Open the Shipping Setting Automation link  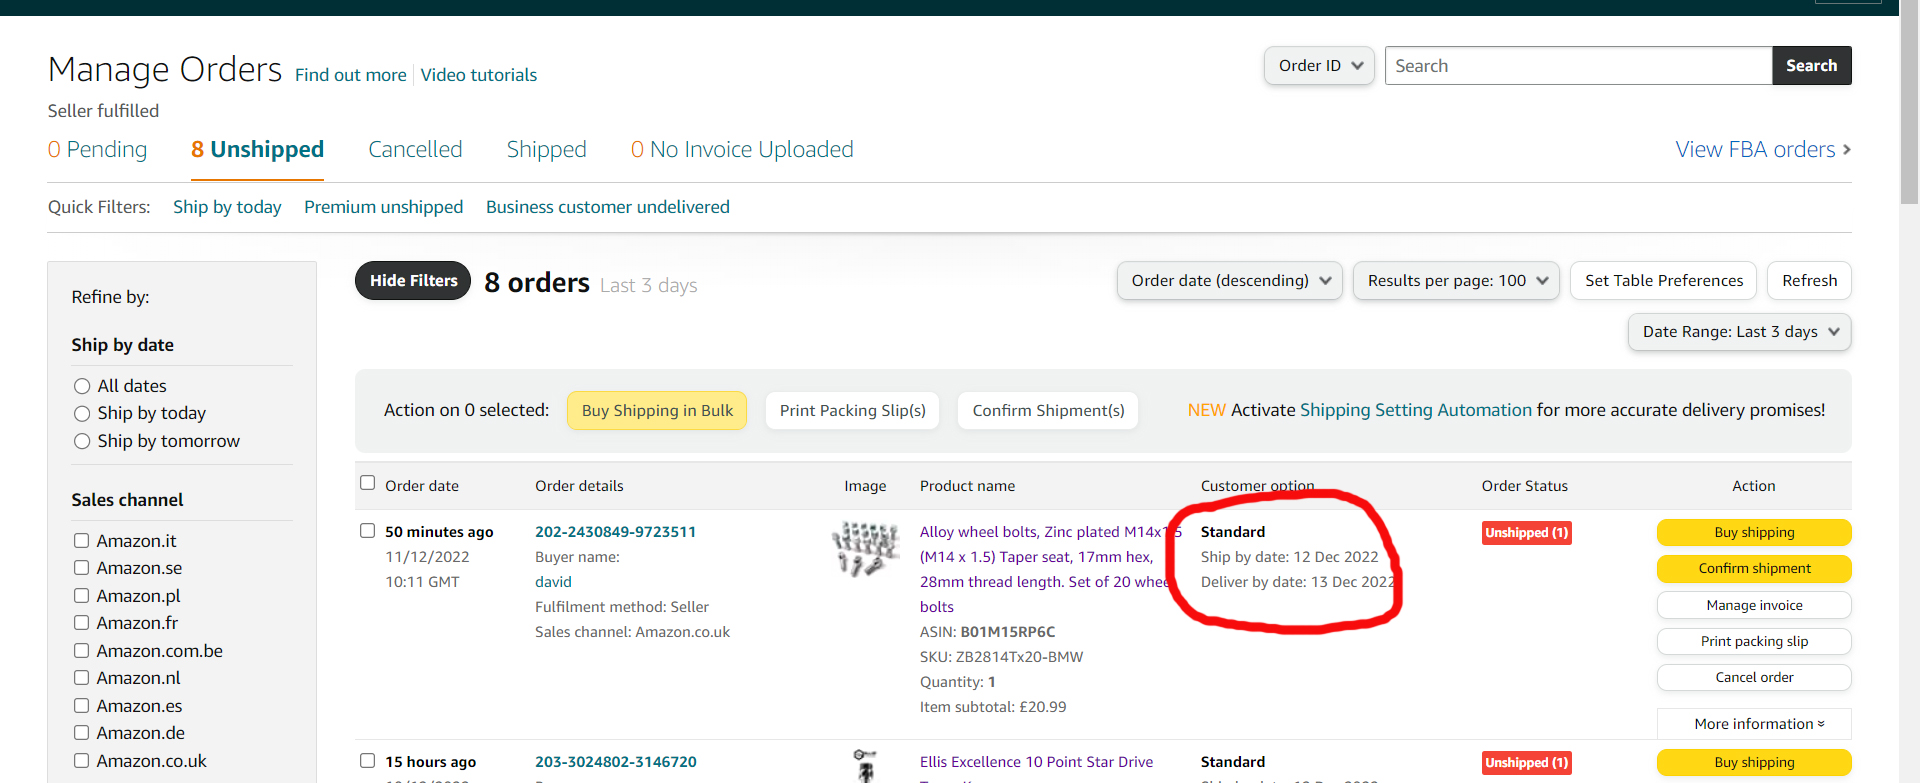[1415, 410]
